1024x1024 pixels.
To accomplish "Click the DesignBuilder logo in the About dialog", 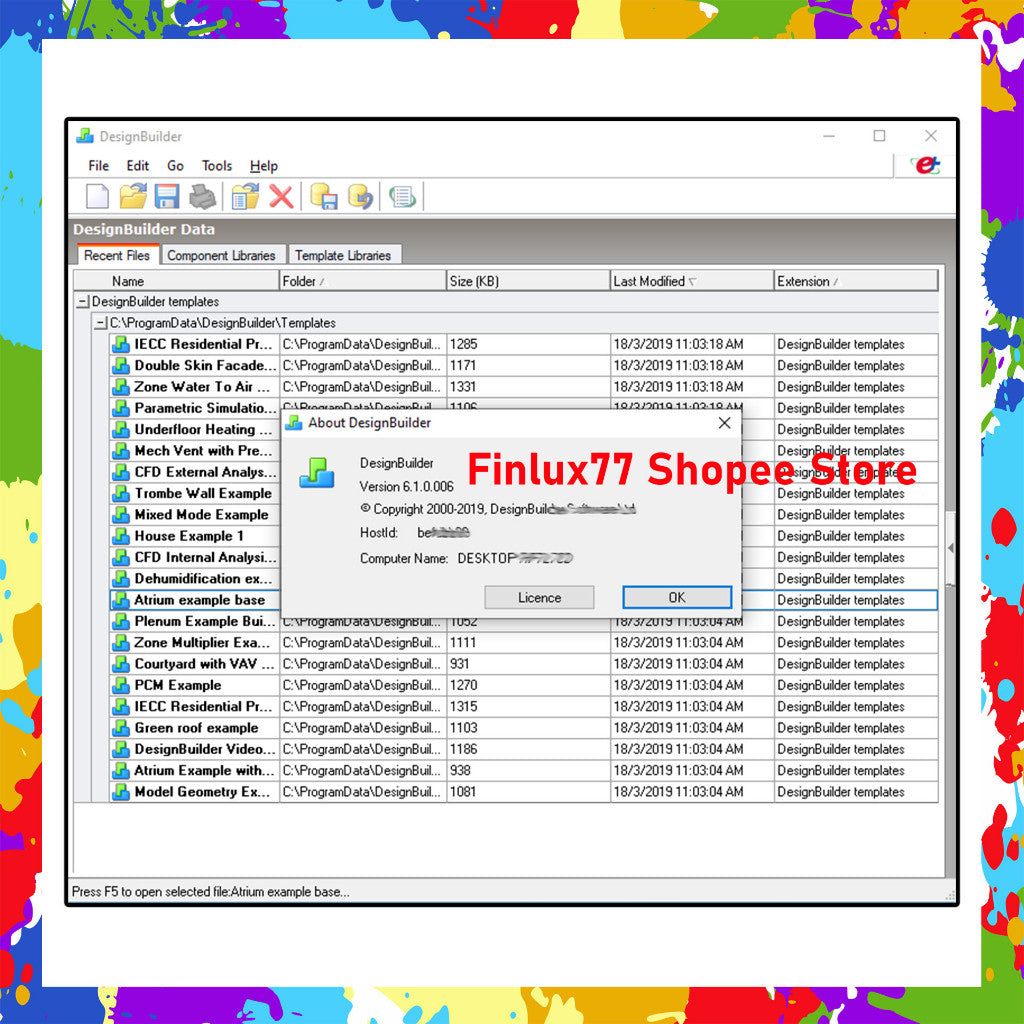I will [314, 472].
